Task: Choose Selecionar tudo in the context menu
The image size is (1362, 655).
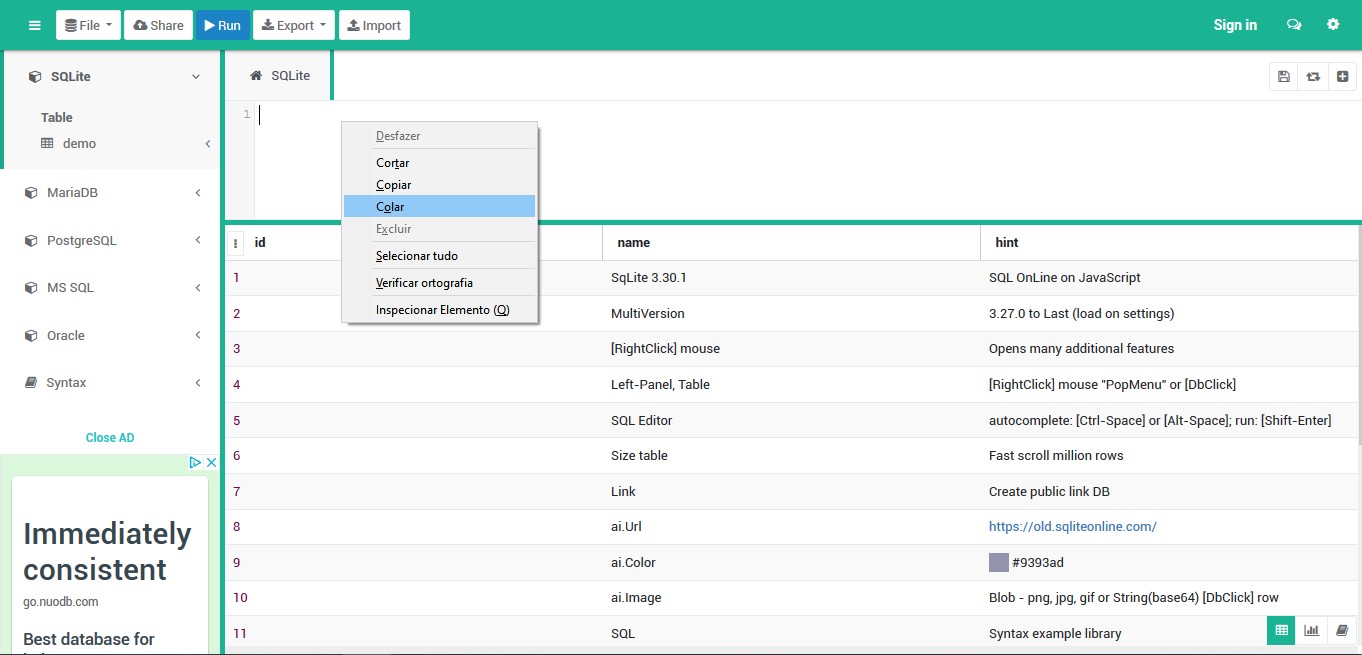Action: click(439, 256)
